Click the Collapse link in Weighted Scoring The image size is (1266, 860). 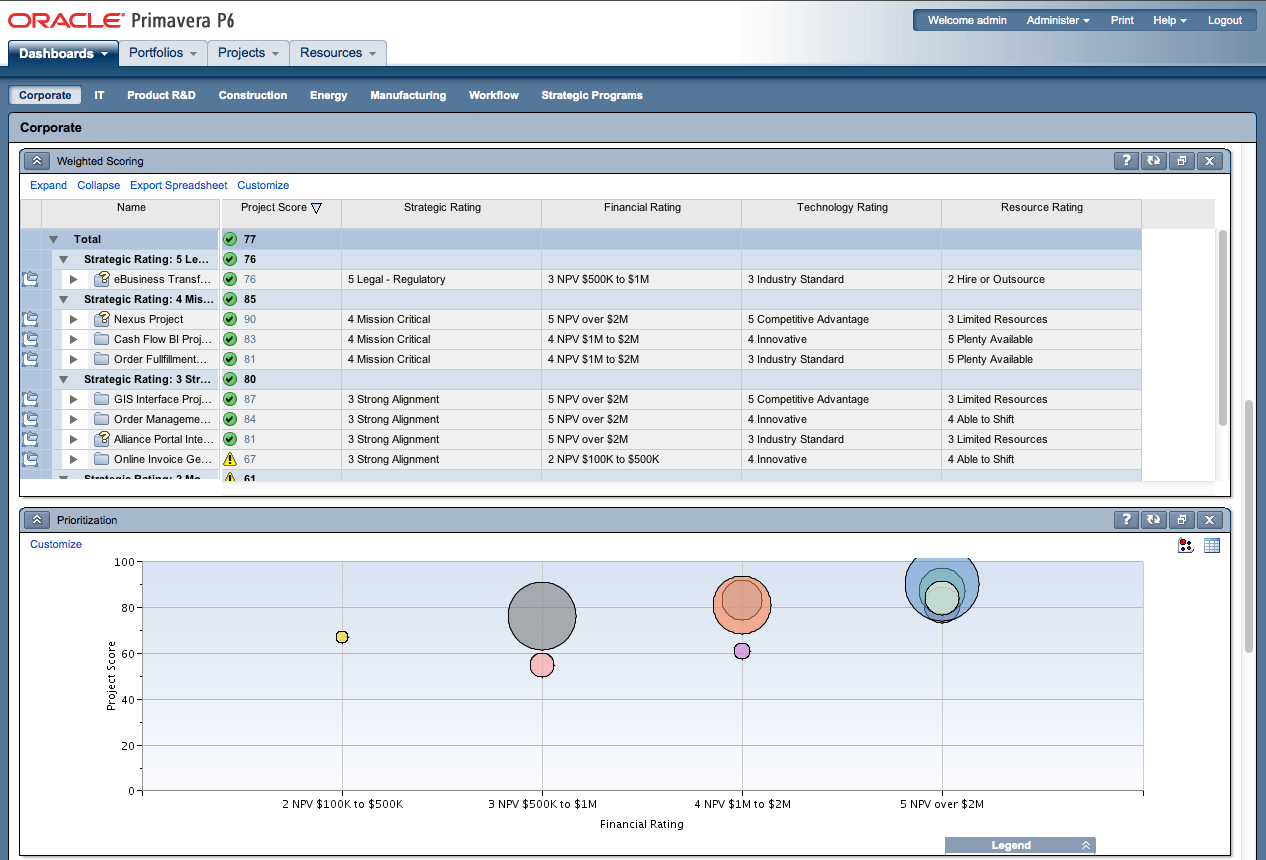pyautogui.click(x=98, y=185)
